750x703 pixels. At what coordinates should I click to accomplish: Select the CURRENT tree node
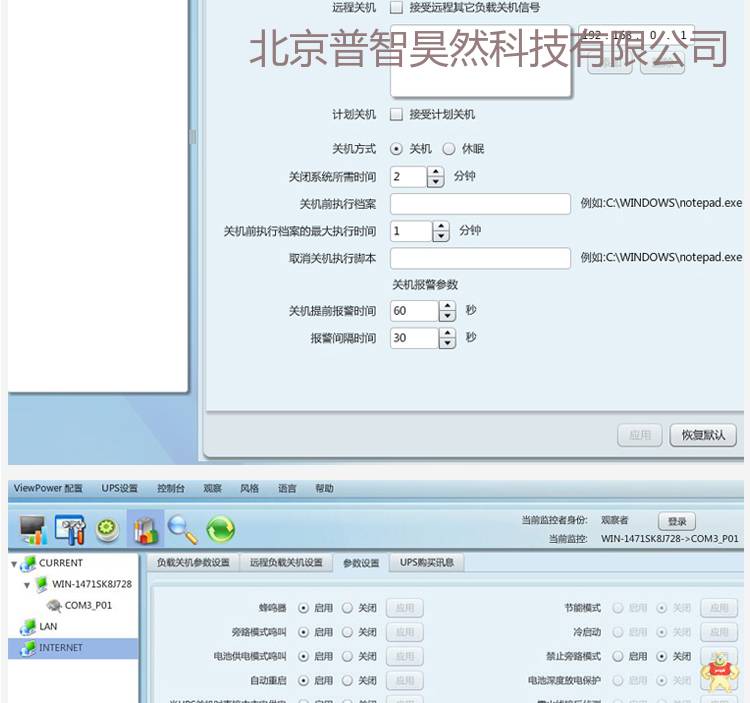pos(61,563)
